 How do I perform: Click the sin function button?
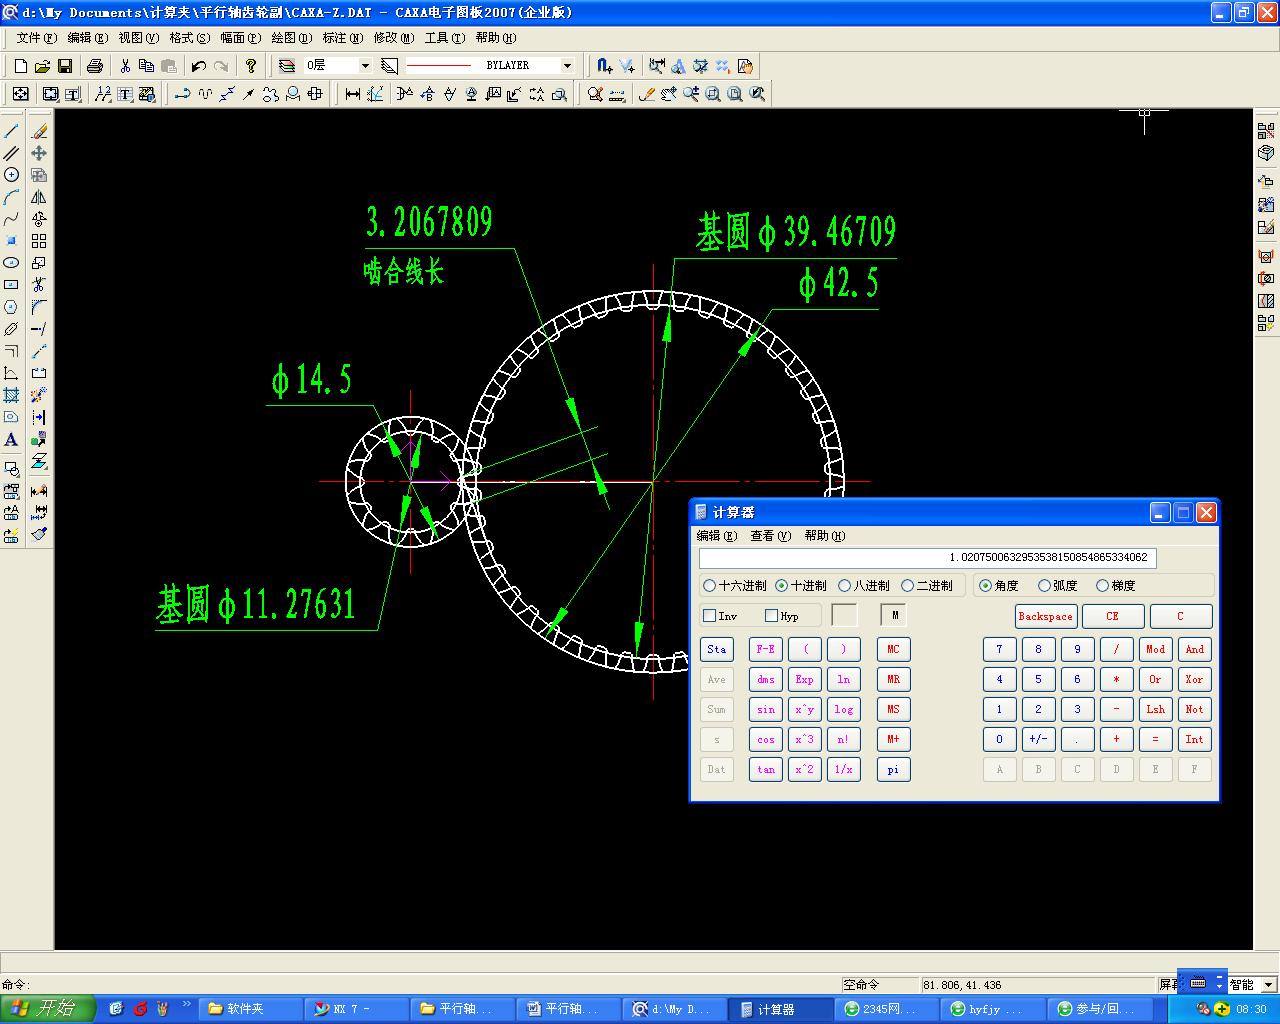coord(766,710)
